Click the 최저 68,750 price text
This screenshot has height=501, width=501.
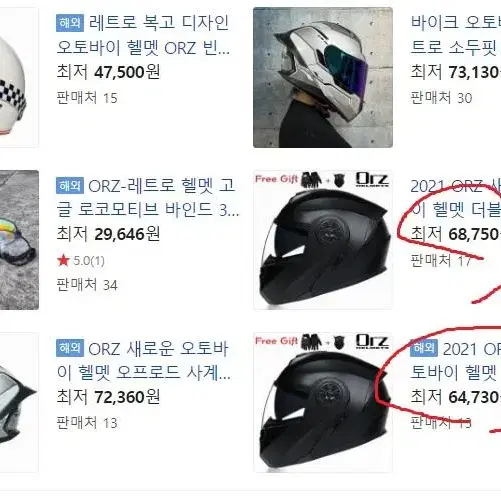(456, 234)
